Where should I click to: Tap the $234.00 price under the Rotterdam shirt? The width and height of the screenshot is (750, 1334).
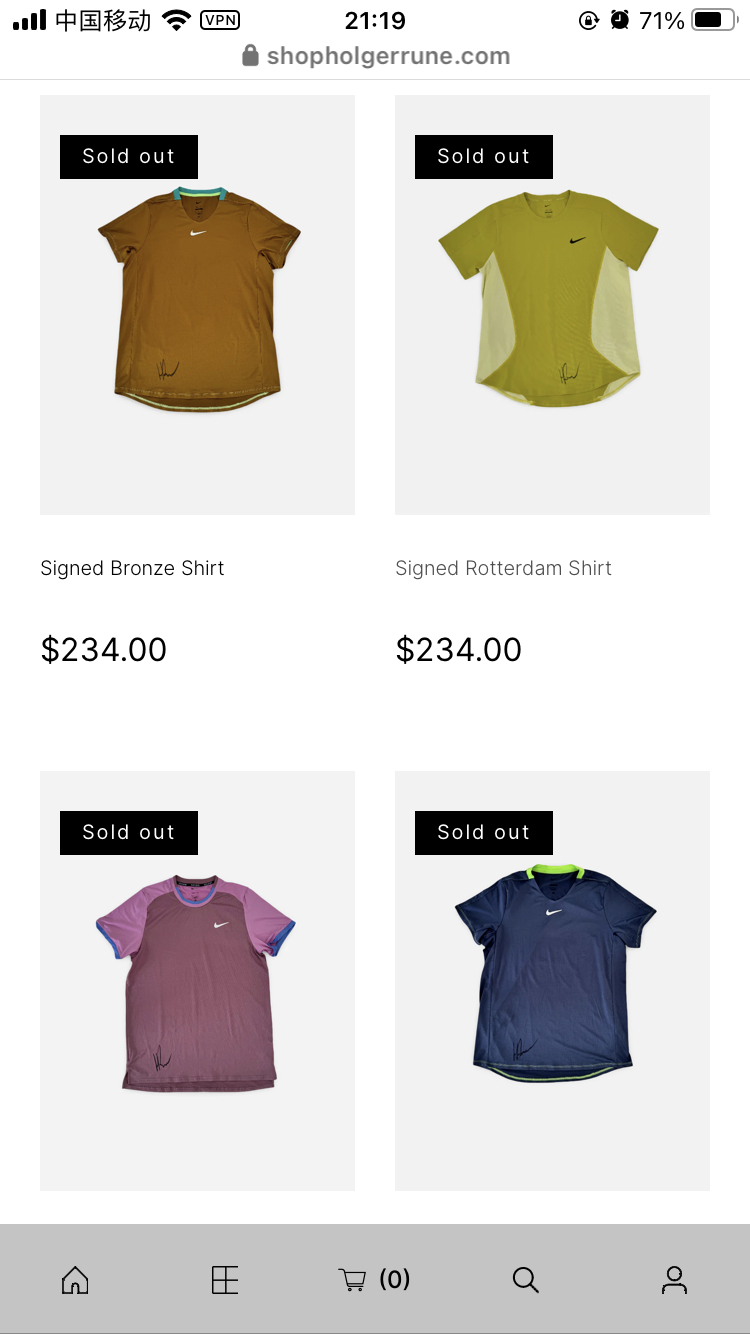[x=459, y=650]
